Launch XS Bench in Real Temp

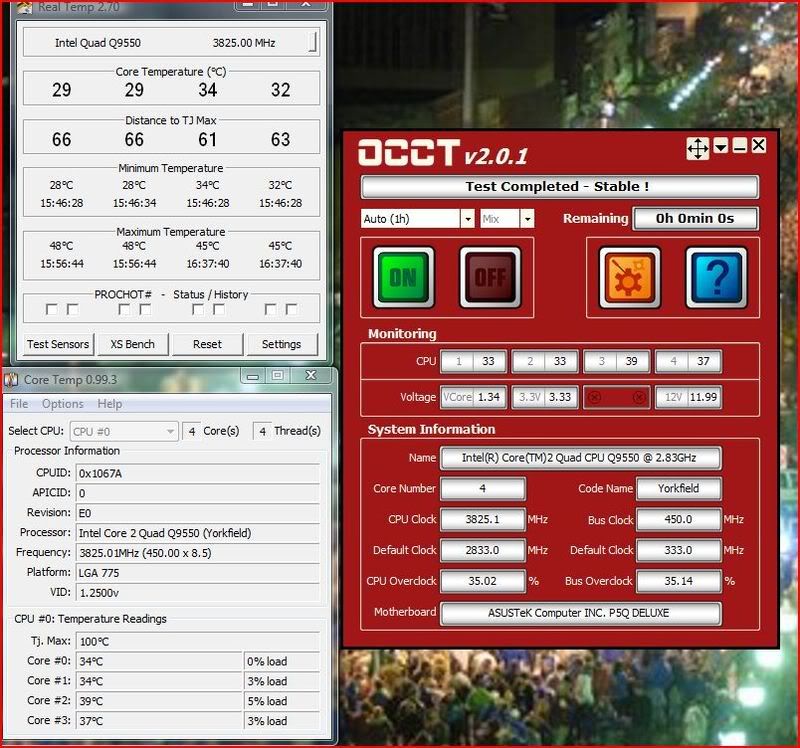[x=133, y=344]
